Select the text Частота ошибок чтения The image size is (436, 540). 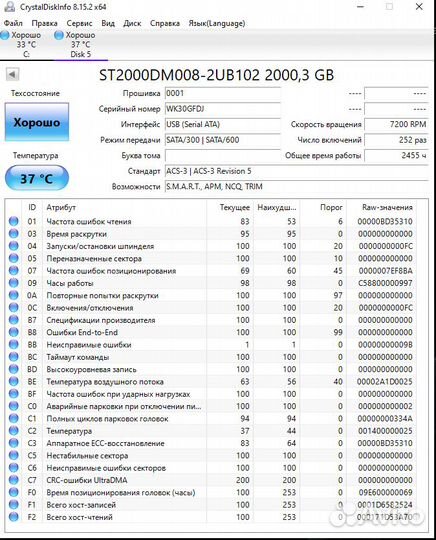tap(89, 221)
